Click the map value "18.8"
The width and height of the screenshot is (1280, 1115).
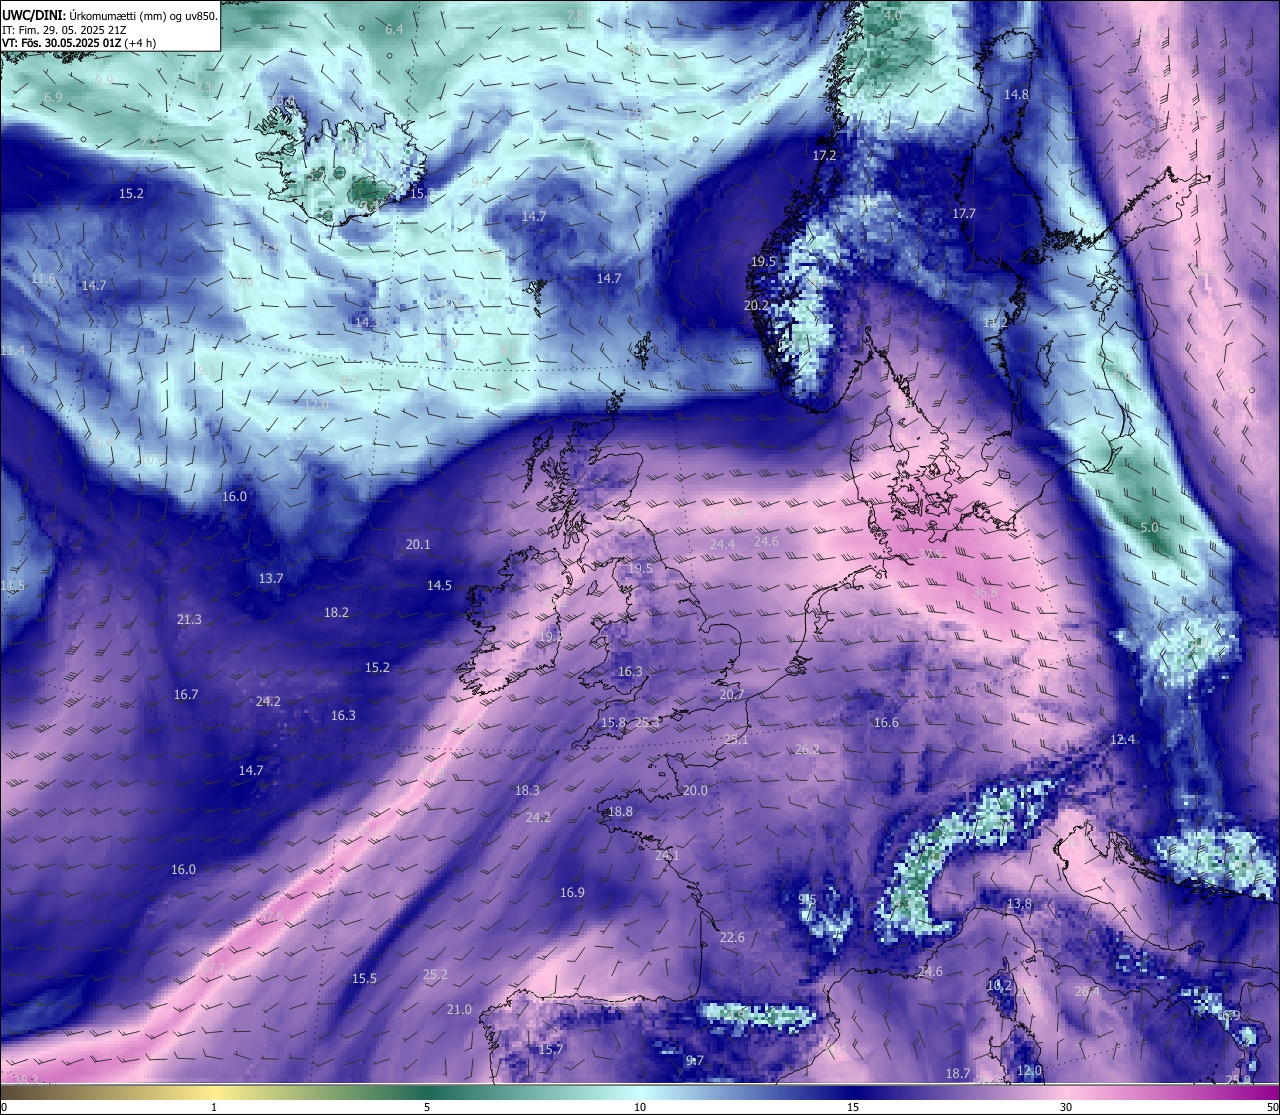coord(620,811)
